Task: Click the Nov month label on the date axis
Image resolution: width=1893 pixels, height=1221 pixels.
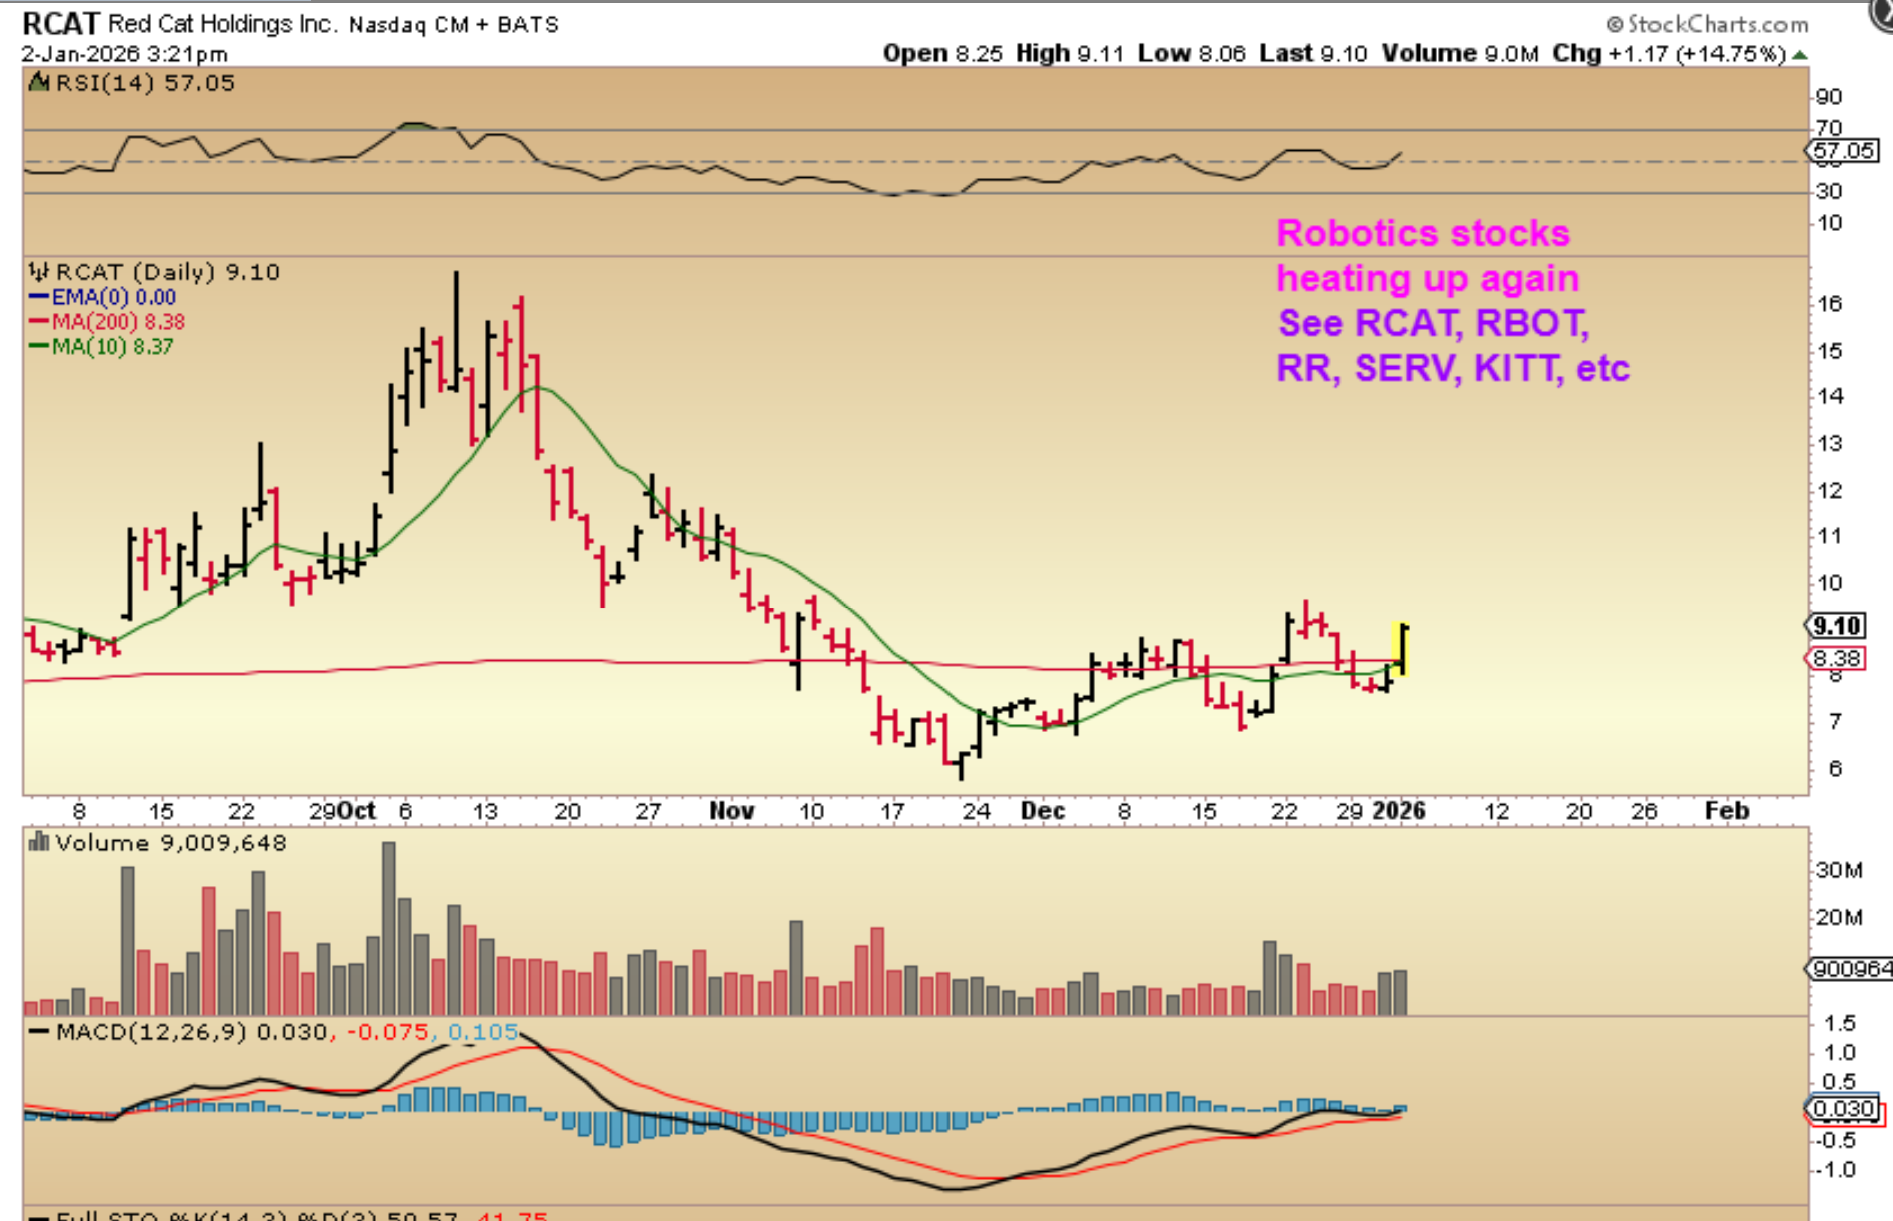Action: (x=731, y=811)
